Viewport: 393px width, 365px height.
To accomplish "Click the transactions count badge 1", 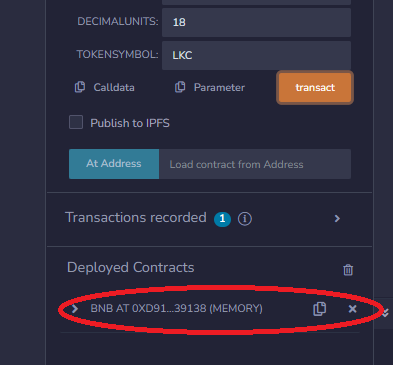I will click(222, 219).
